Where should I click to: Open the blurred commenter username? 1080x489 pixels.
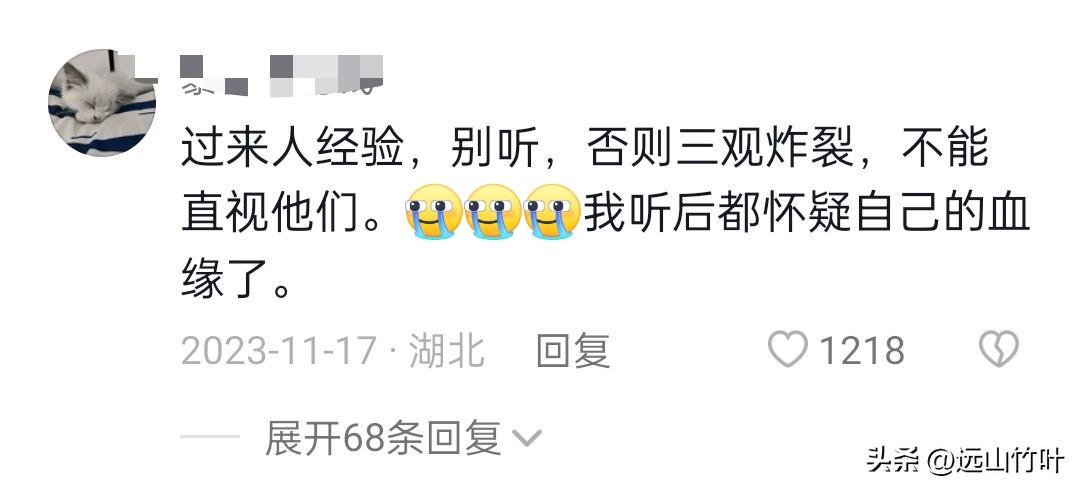pyautogui.click(x=281, y=76)
